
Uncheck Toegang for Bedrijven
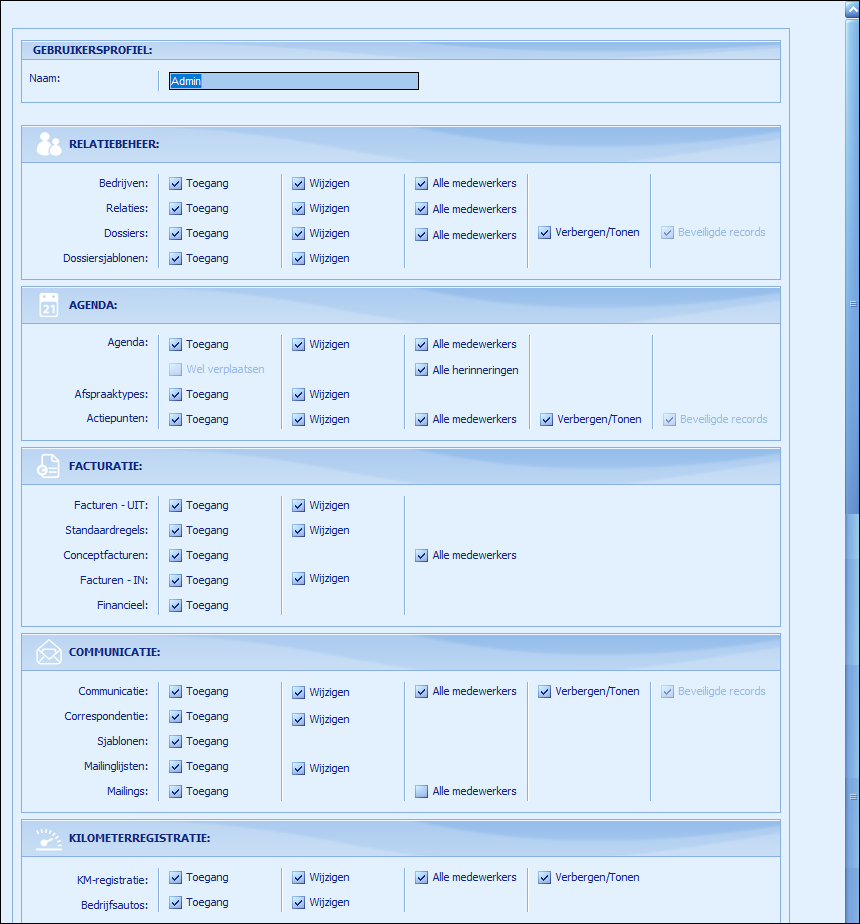tap(176, 184)
